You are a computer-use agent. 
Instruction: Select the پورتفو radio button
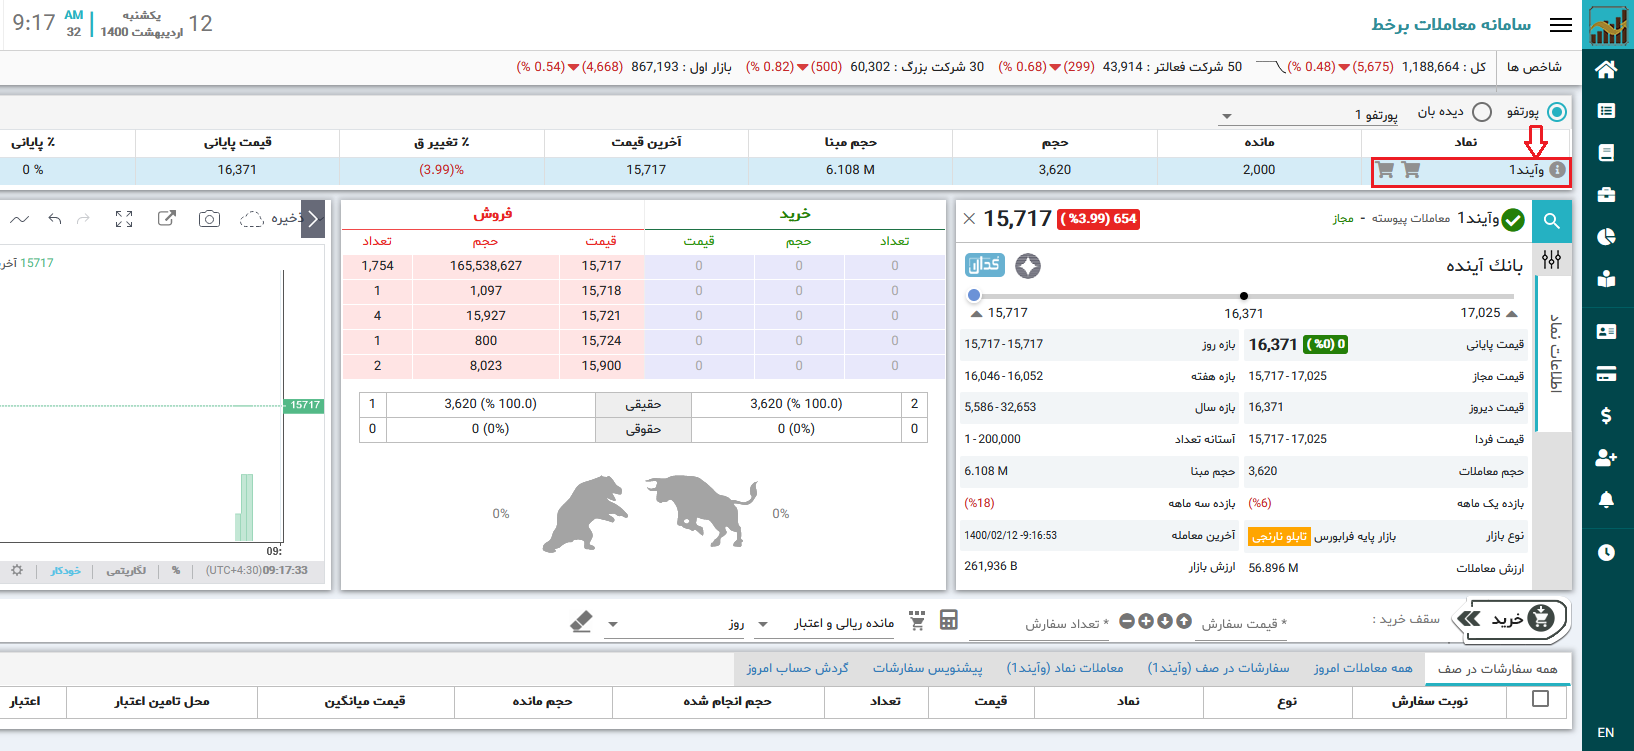pyautogui.click(x=1556, y=112)
